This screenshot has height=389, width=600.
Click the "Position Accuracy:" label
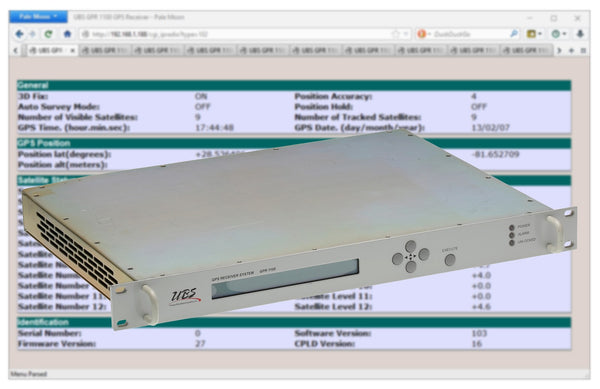(333, 96)
